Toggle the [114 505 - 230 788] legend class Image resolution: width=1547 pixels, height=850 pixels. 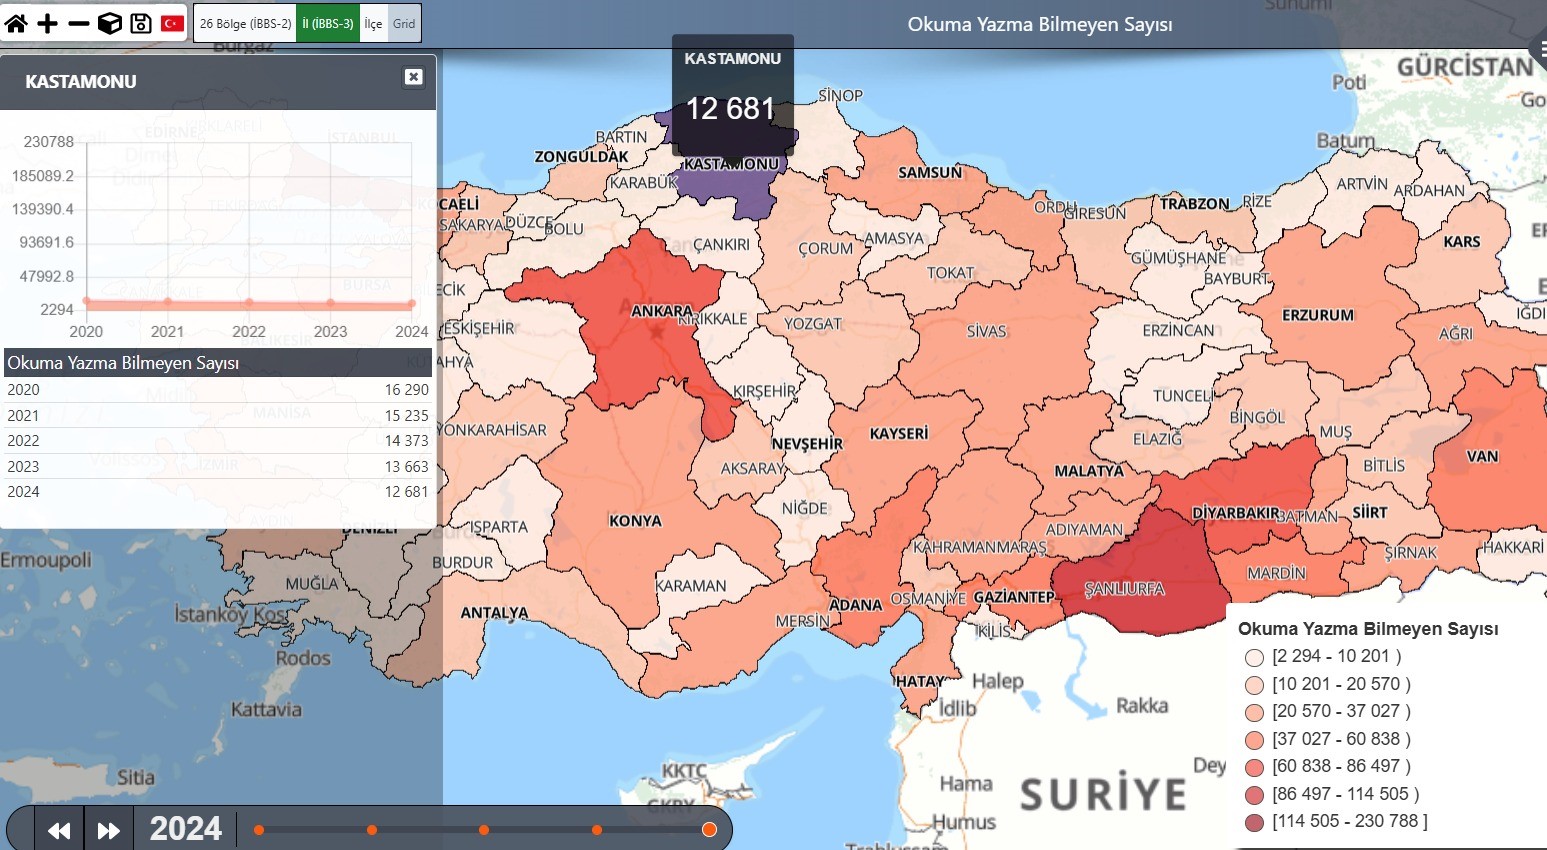[x=1254, y=822]
